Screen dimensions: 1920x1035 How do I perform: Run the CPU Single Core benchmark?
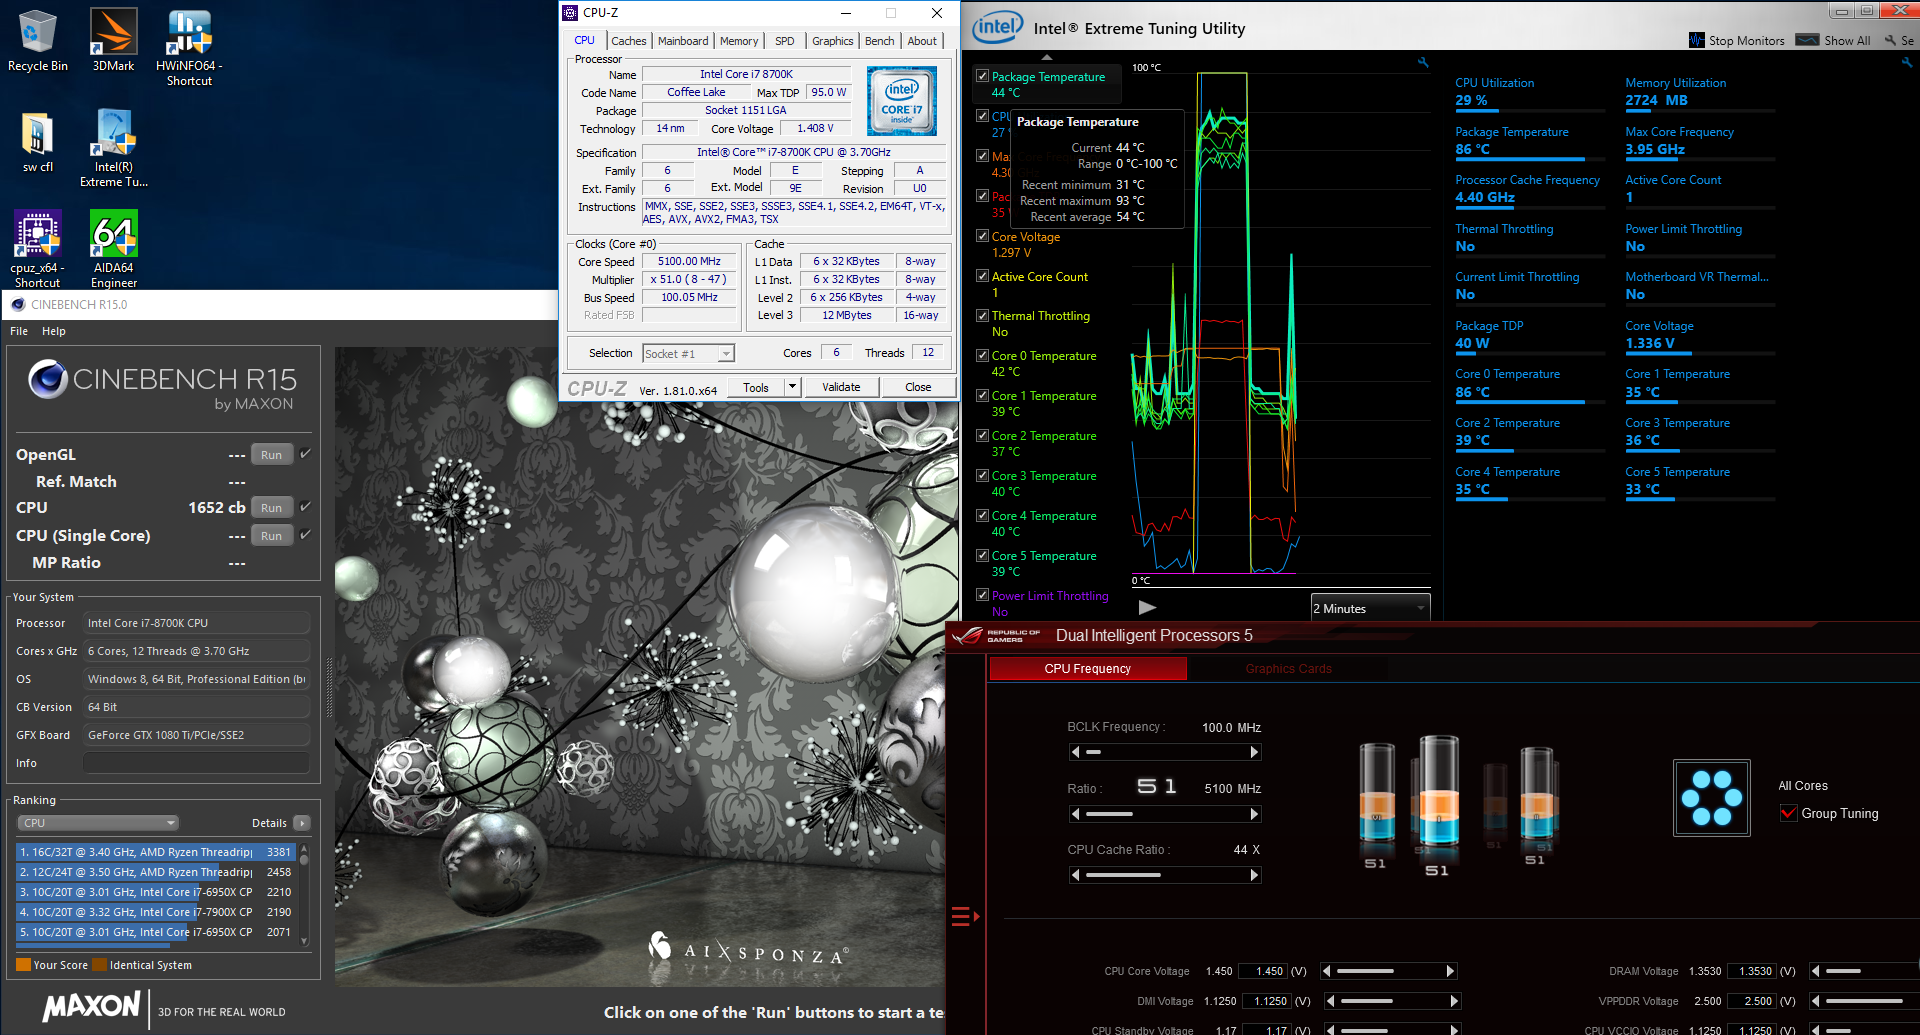click(x=271, y=536)
